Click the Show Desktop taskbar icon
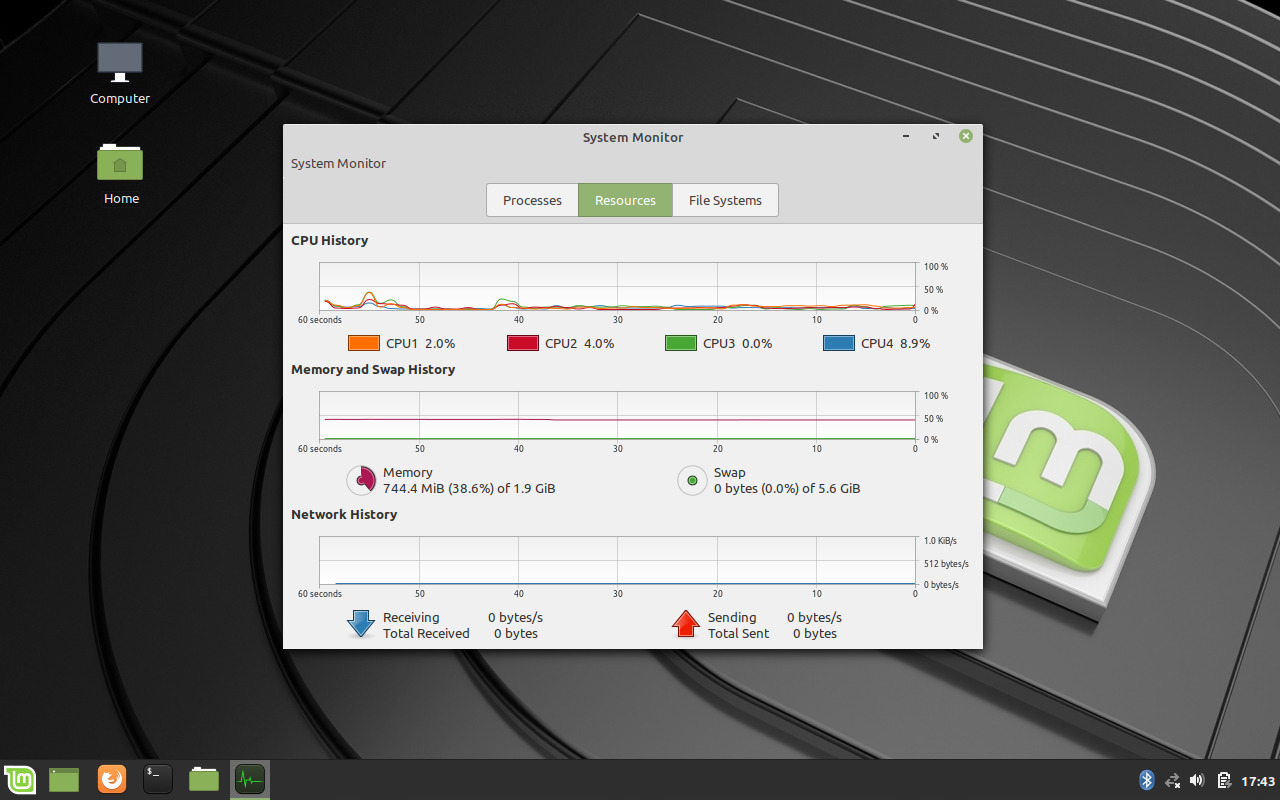 (x=64, y=779)
